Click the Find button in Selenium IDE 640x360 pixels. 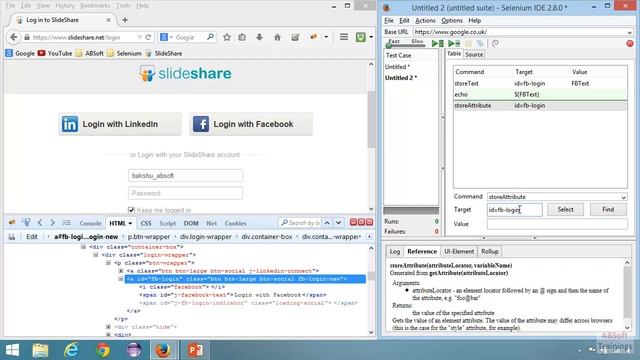click(x=608, y=209)
